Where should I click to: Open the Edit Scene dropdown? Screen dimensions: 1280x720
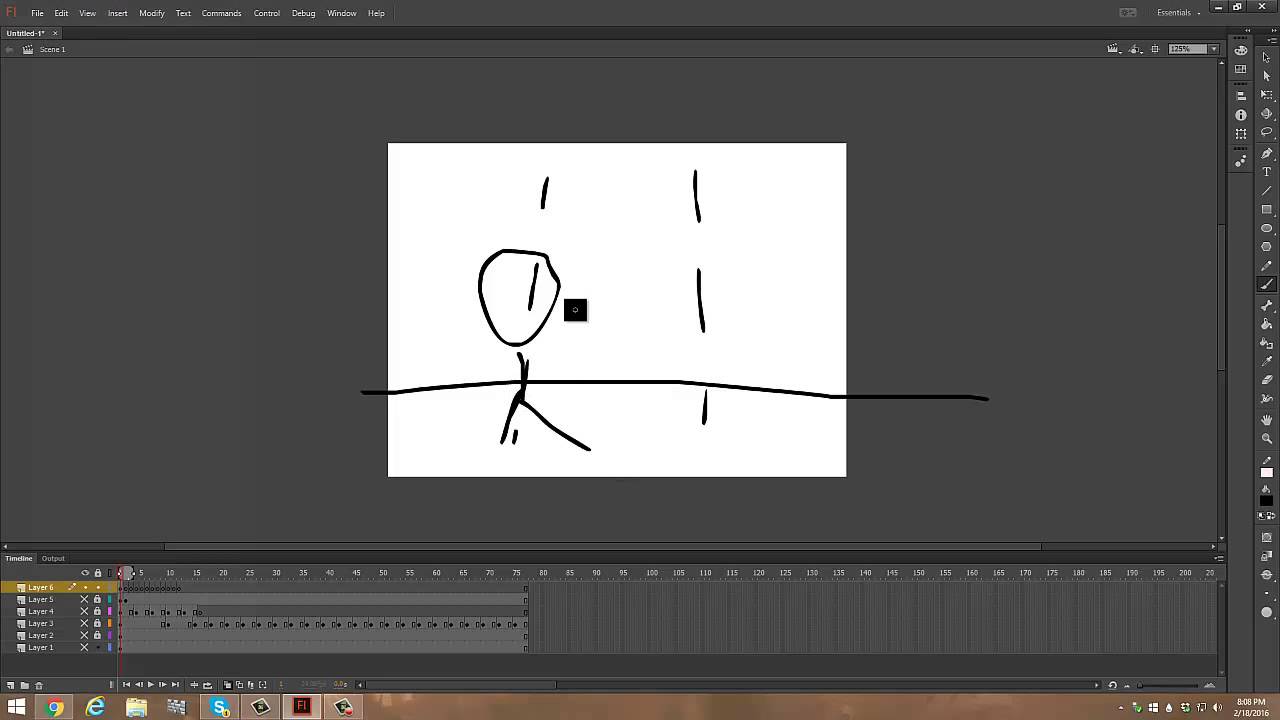pos(1113,49)
